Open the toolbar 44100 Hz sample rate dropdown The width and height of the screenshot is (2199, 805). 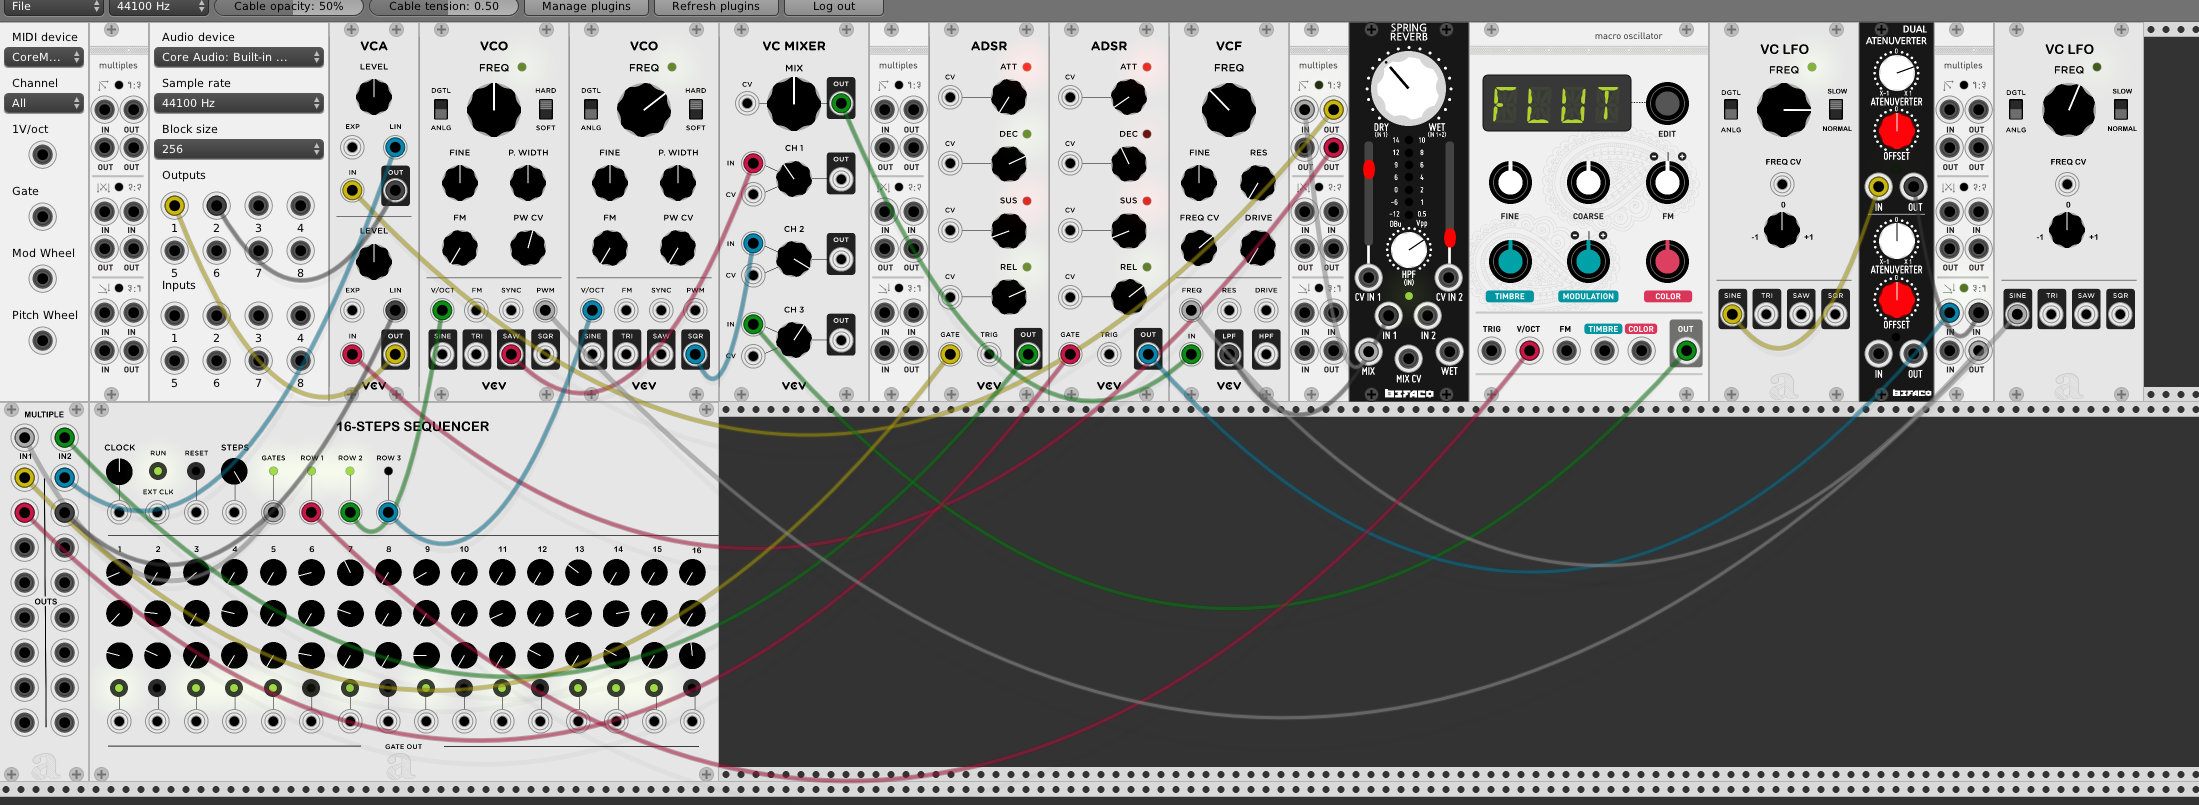pyautogui.click(x=157, y=7)
